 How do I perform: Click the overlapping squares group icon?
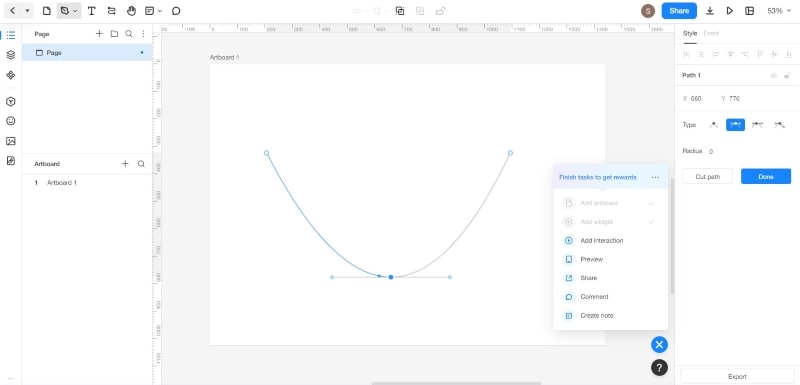[x=400, y=11]
